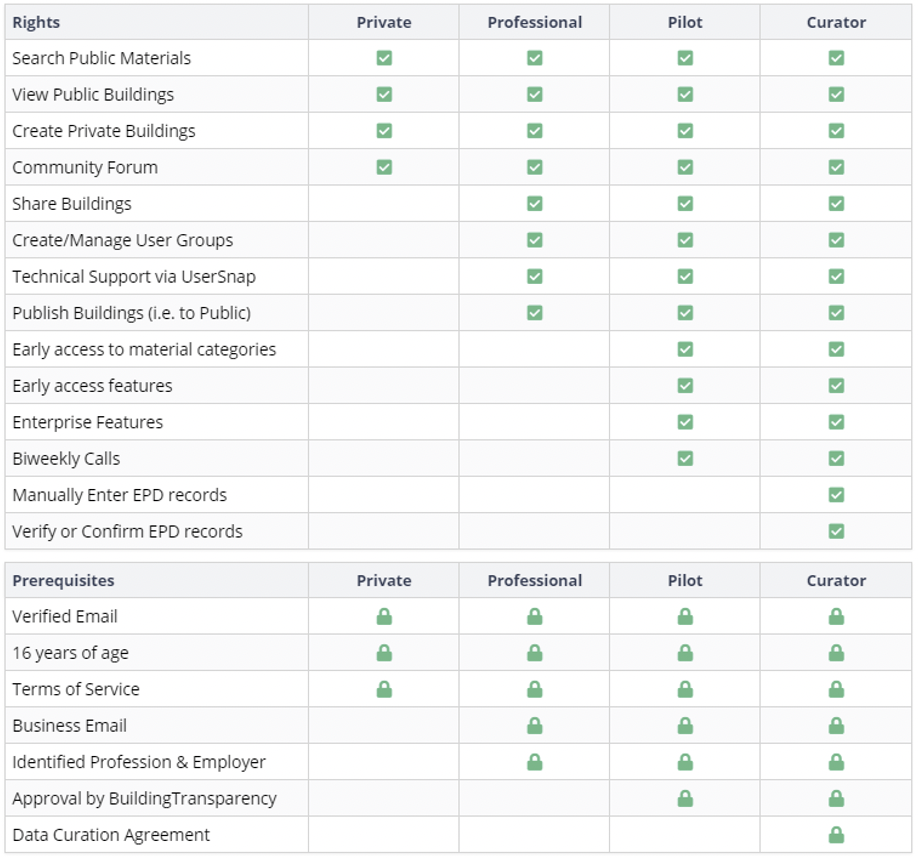Click Private lock for Terms of Service
The image size is (918, 858).
tap(384, 689)
